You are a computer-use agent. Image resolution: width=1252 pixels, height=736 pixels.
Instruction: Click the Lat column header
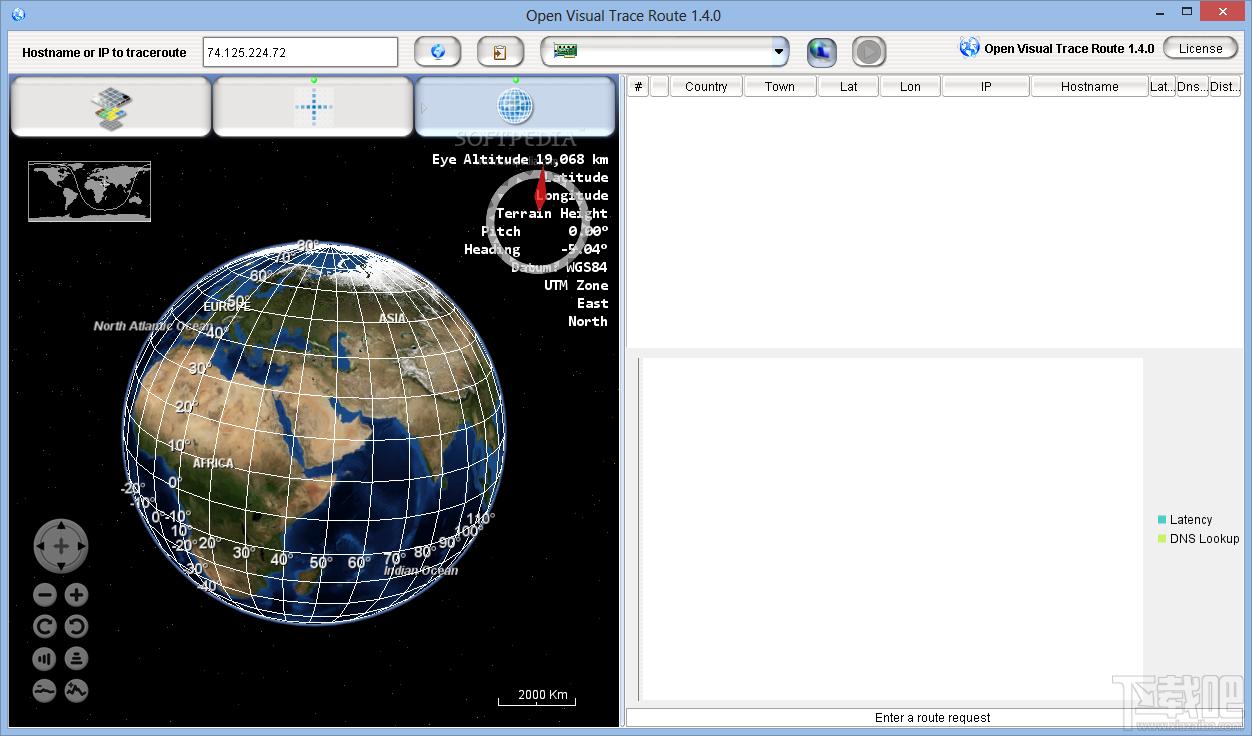pos(848,87)
